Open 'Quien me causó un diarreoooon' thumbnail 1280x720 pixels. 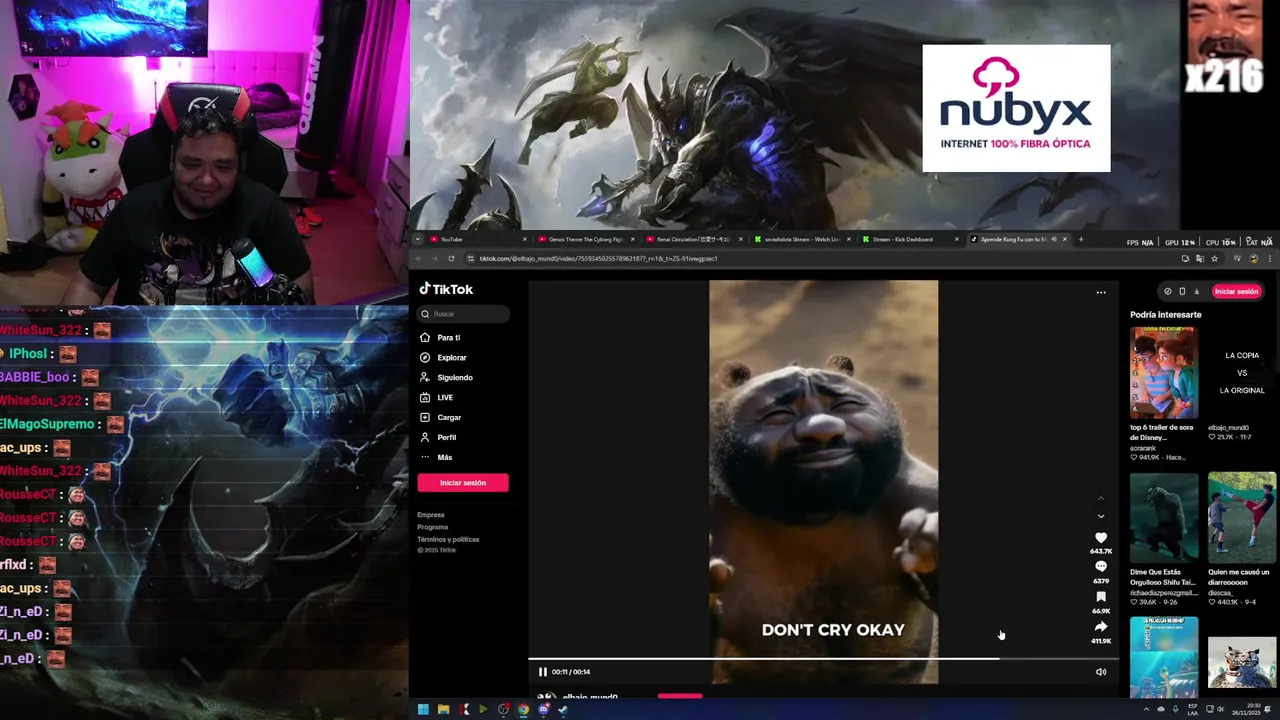(1242, 518)
